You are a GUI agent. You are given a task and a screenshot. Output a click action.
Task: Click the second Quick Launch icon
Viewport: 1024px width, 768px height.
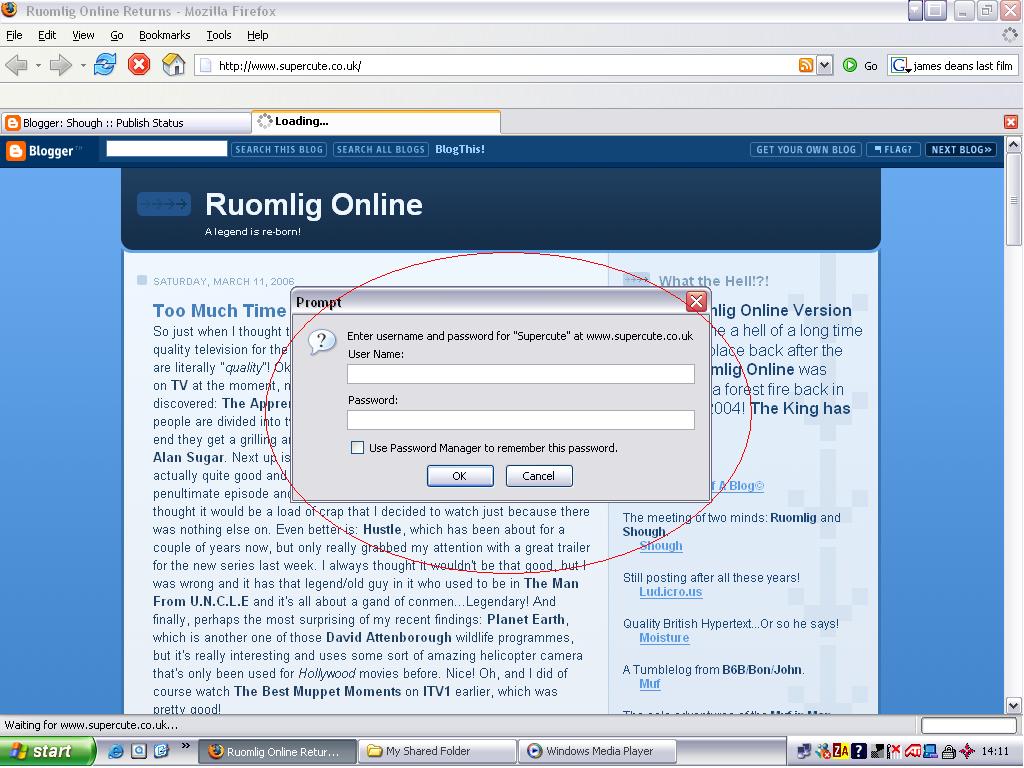[x=138, y=751]
